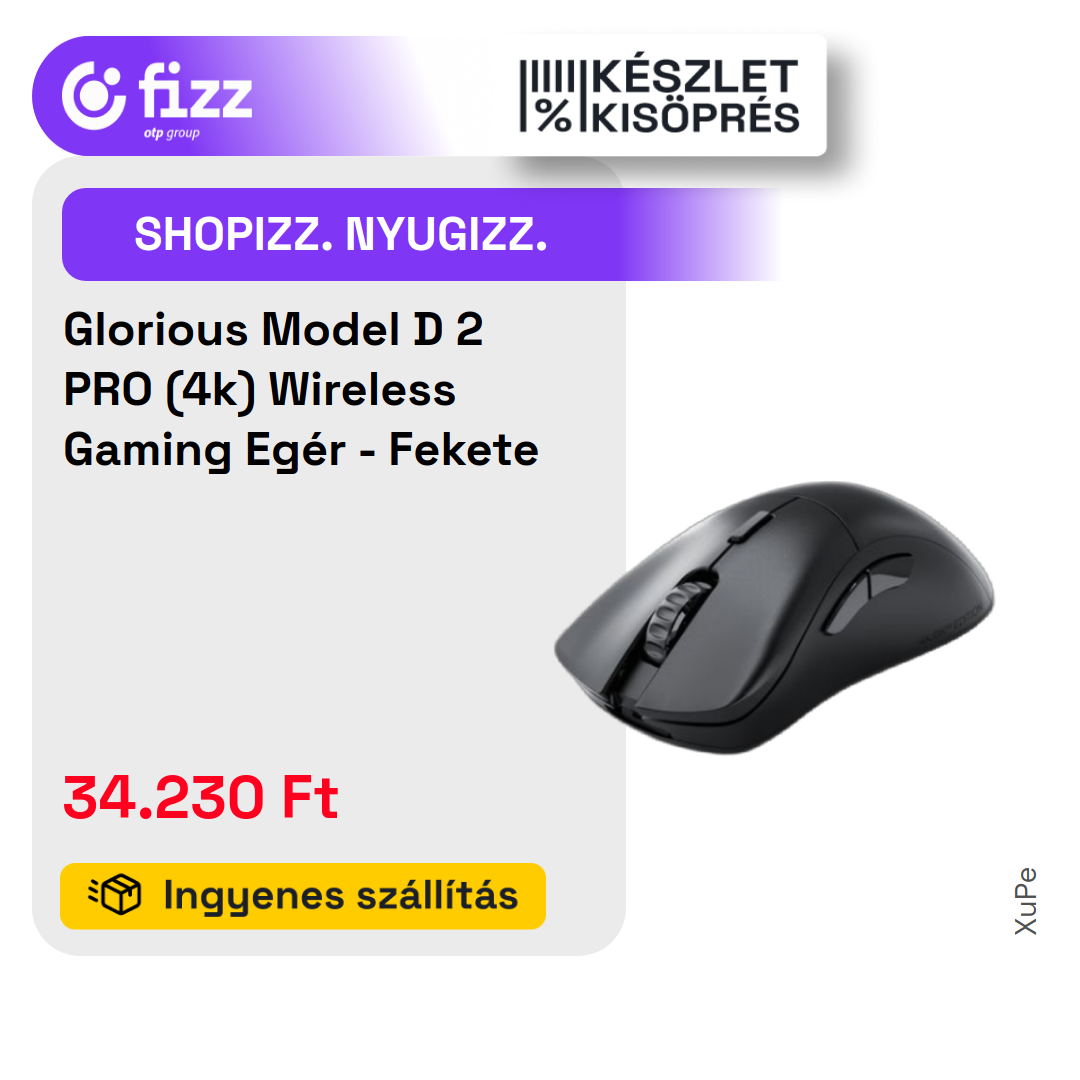The image size is (1080, 1080).
Task: Open the black gaming mouse product image
Action: (x=774, y=617)
